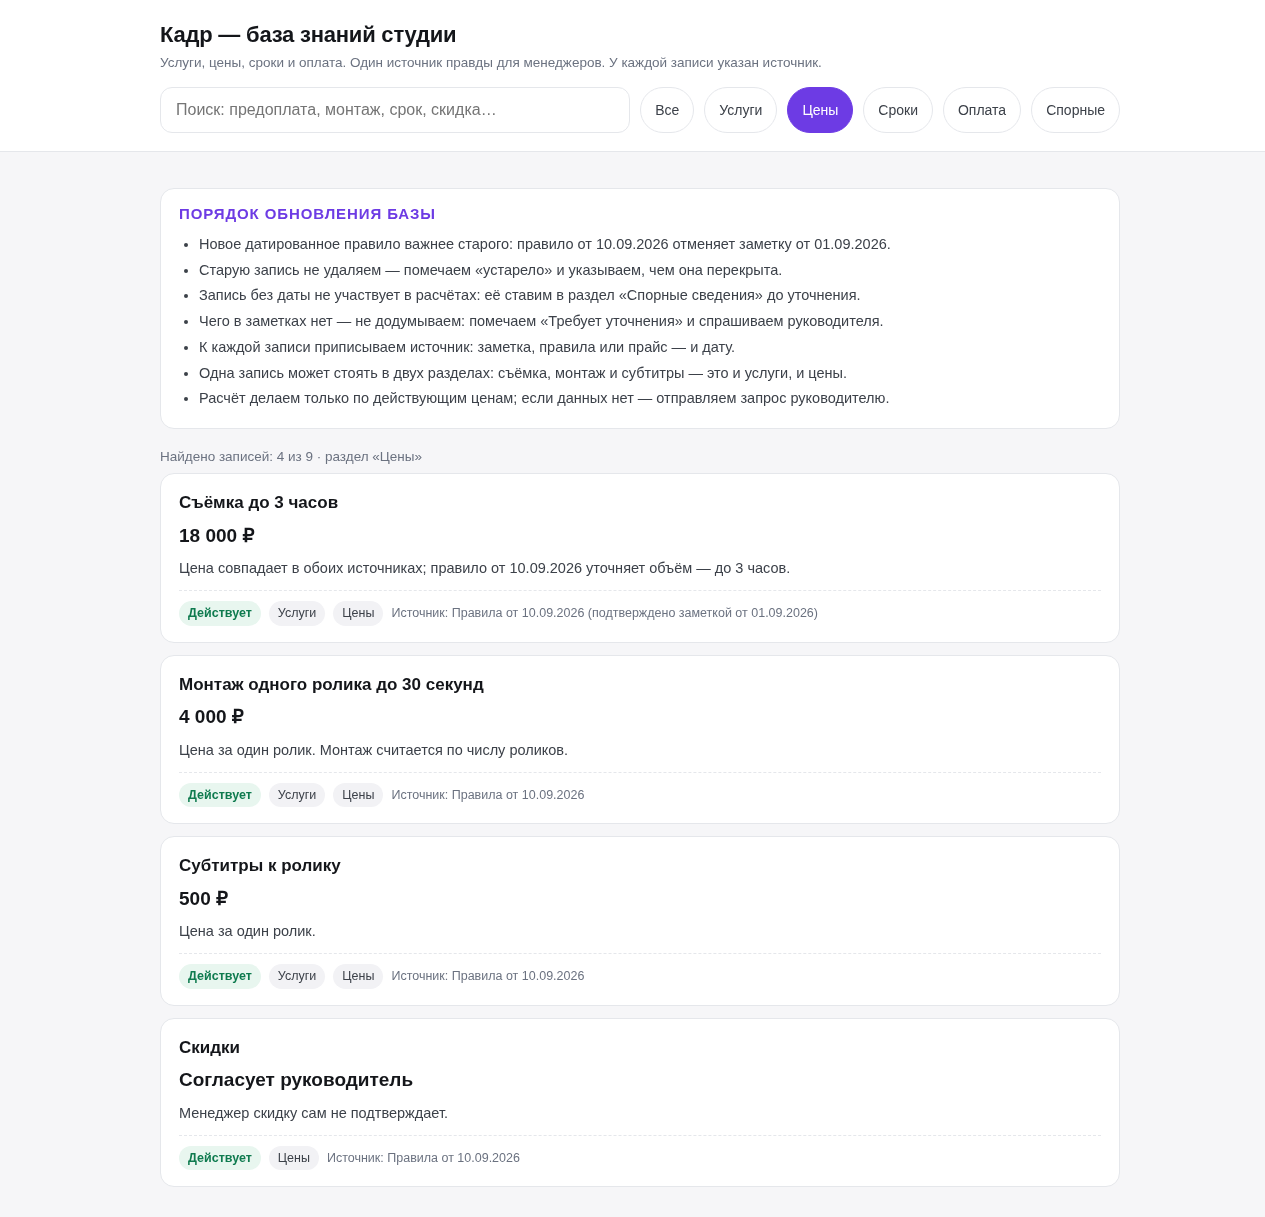Screen dimensions: 1265x1217
Task: Click the «Съёмка до 3 часов» card title
Action: tap(258, 502)
